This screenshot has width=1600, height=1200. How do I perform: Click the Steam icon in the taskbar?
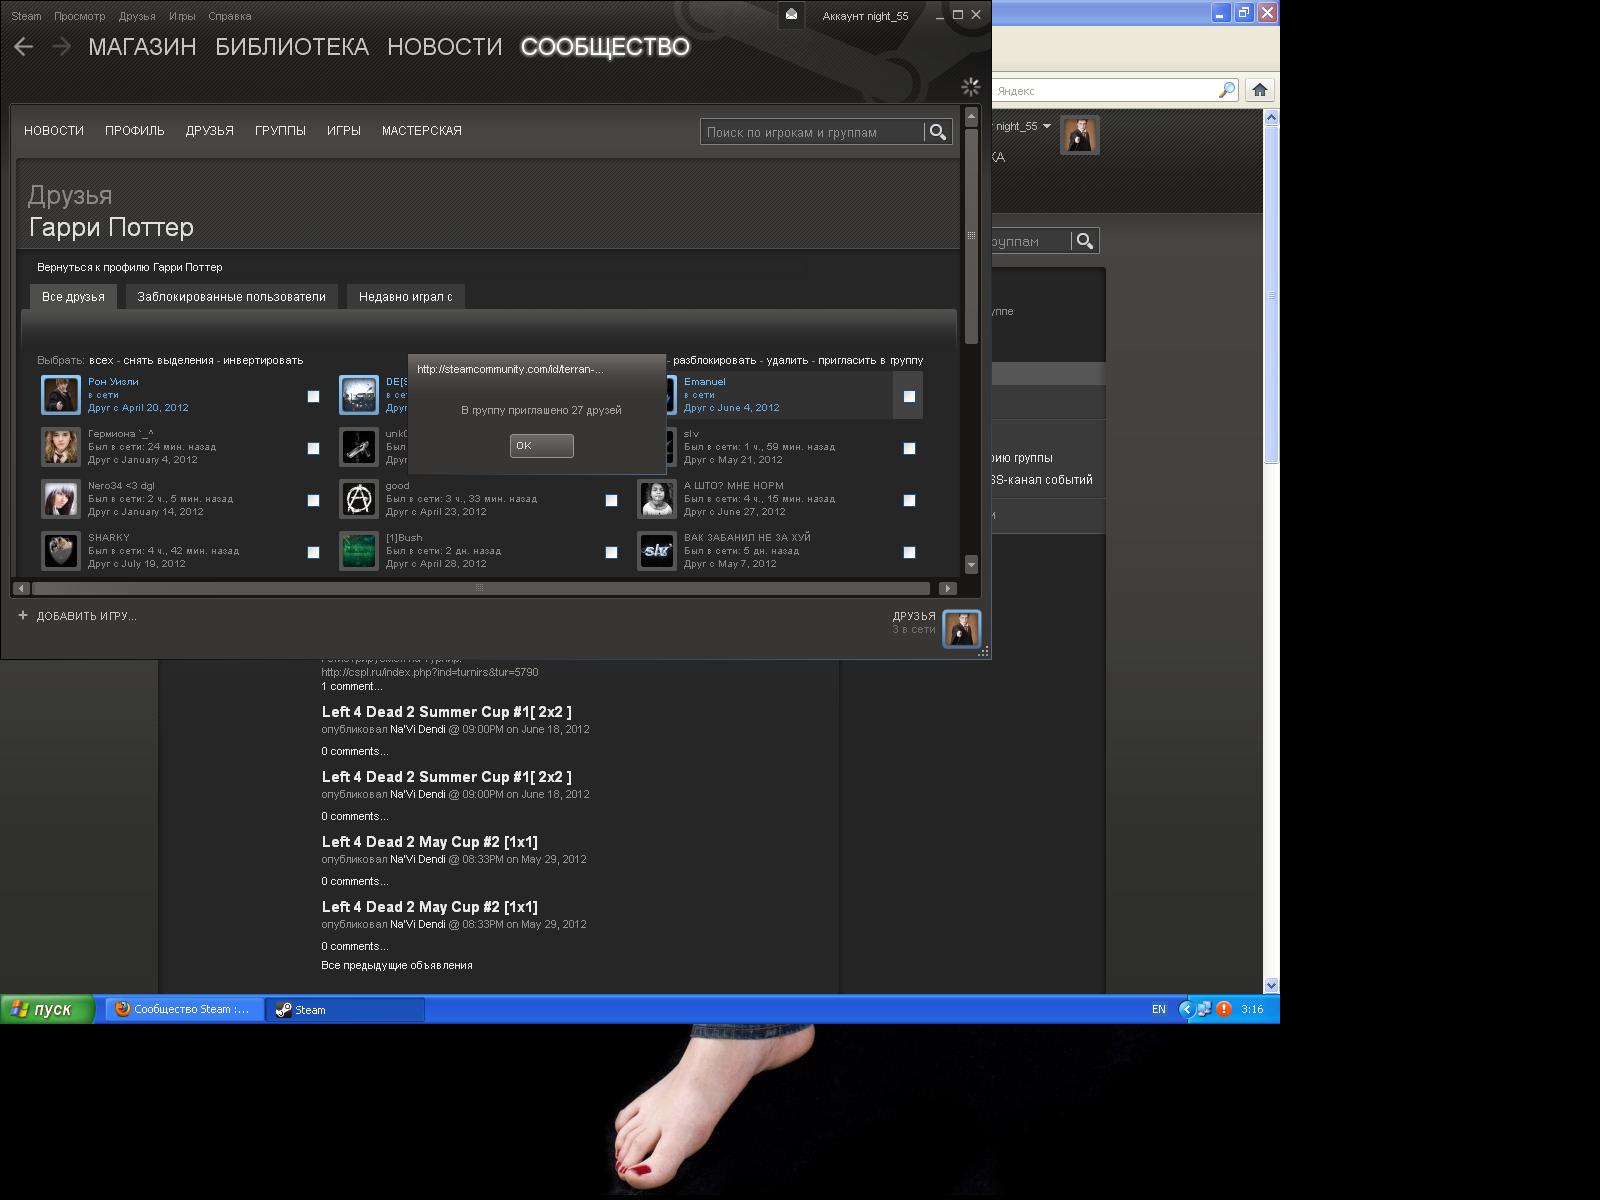tap(283, 1009)
